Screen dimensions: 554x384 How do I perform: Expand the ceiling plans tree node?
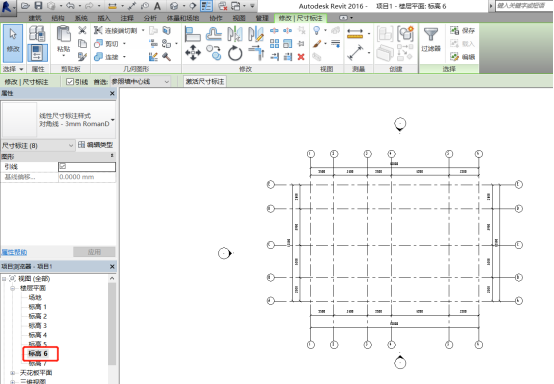[13, 373]
